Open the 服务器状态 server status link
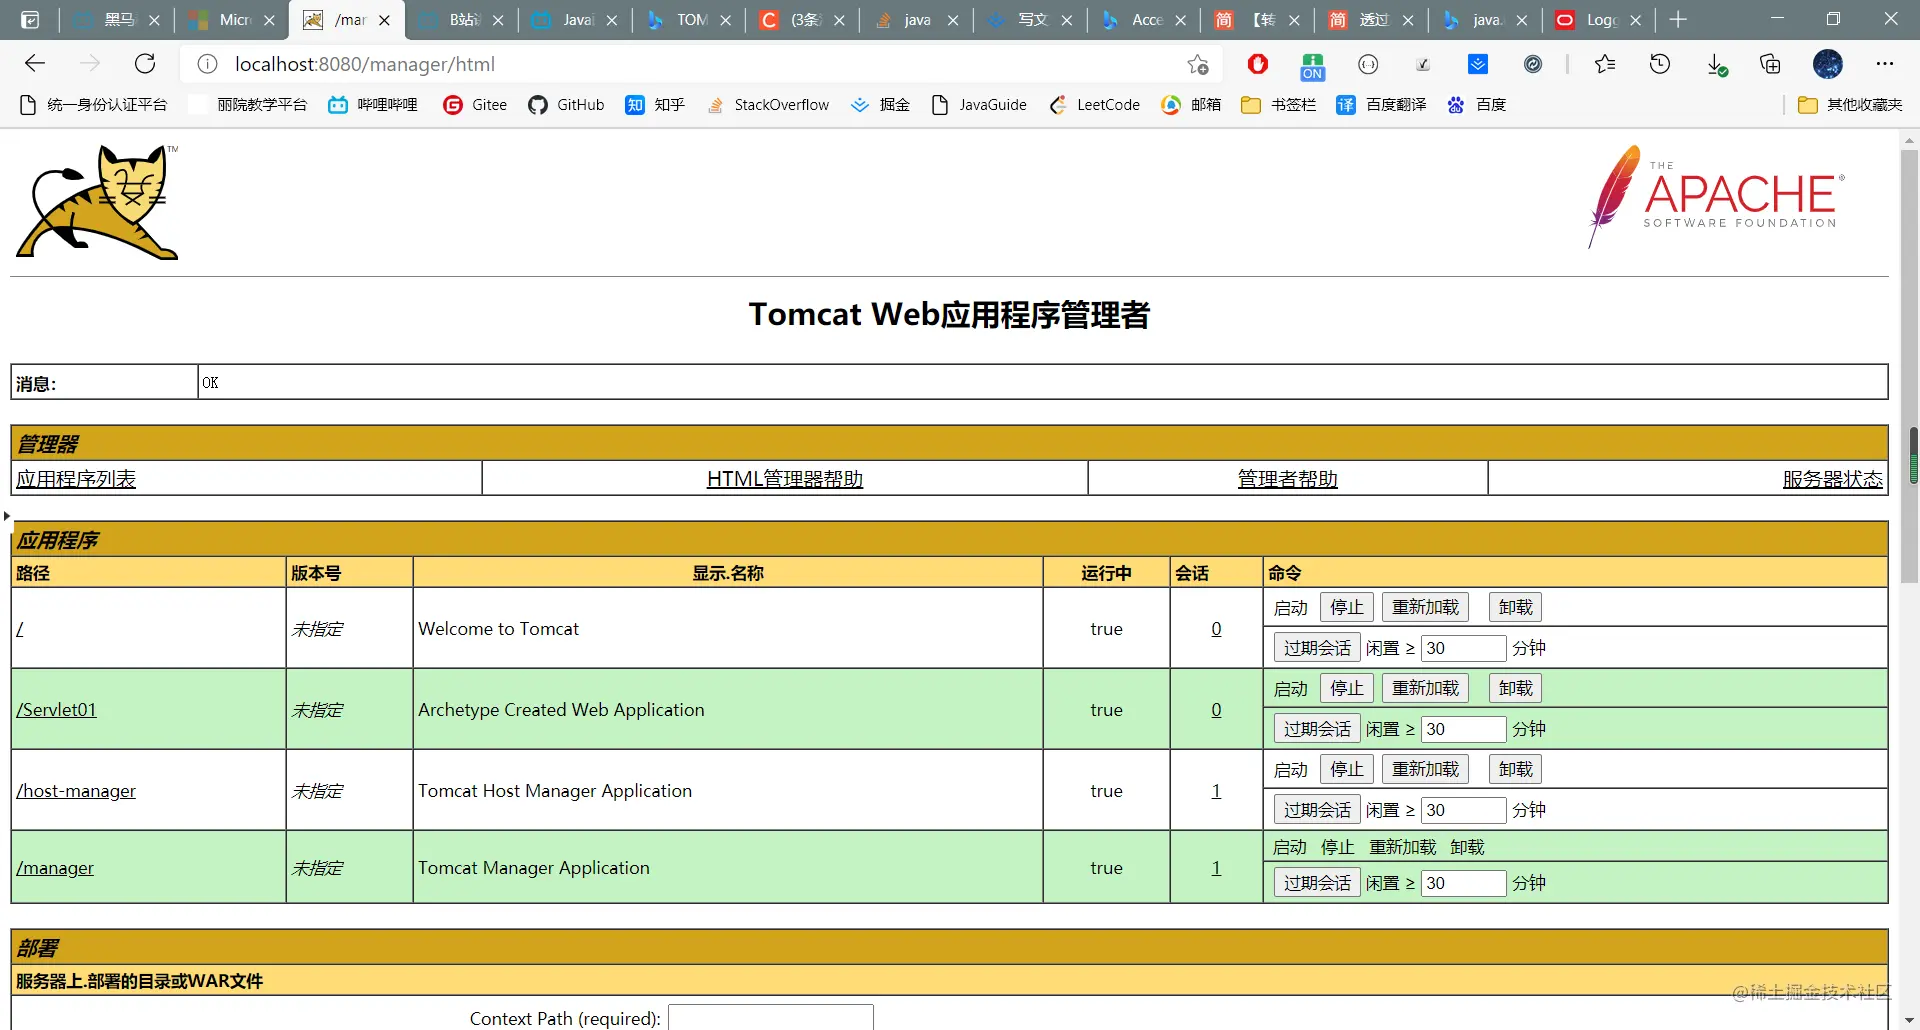Viewport: 1920px width, 1030px height. tap(1832, 479)
